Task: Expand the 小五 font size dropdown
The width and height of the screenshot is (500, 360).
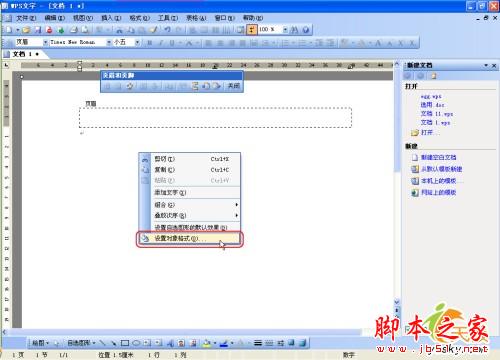Action: pyautogui.click(x=137, y=42)
